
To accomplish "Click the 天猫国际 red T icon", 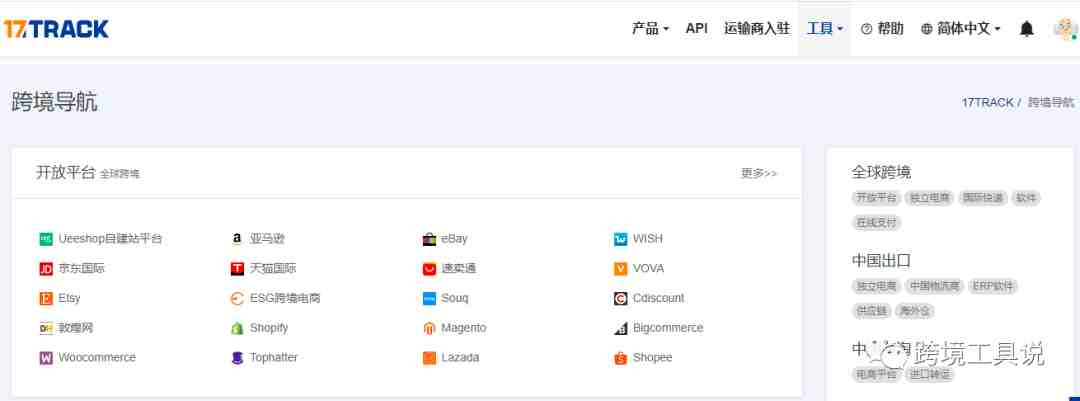I will [x=237, y=269].
